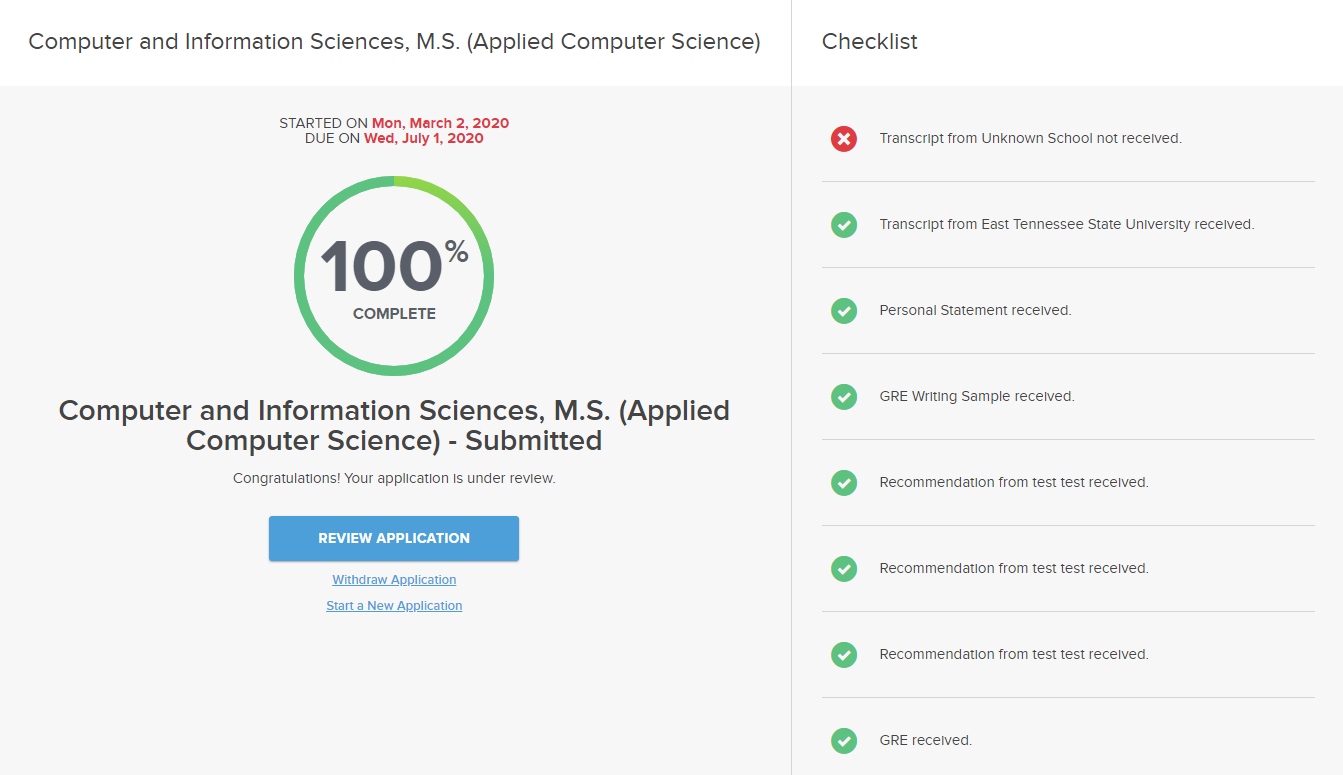
Task: Click green check next to GRE received
Action: click(x=844, y=741)
